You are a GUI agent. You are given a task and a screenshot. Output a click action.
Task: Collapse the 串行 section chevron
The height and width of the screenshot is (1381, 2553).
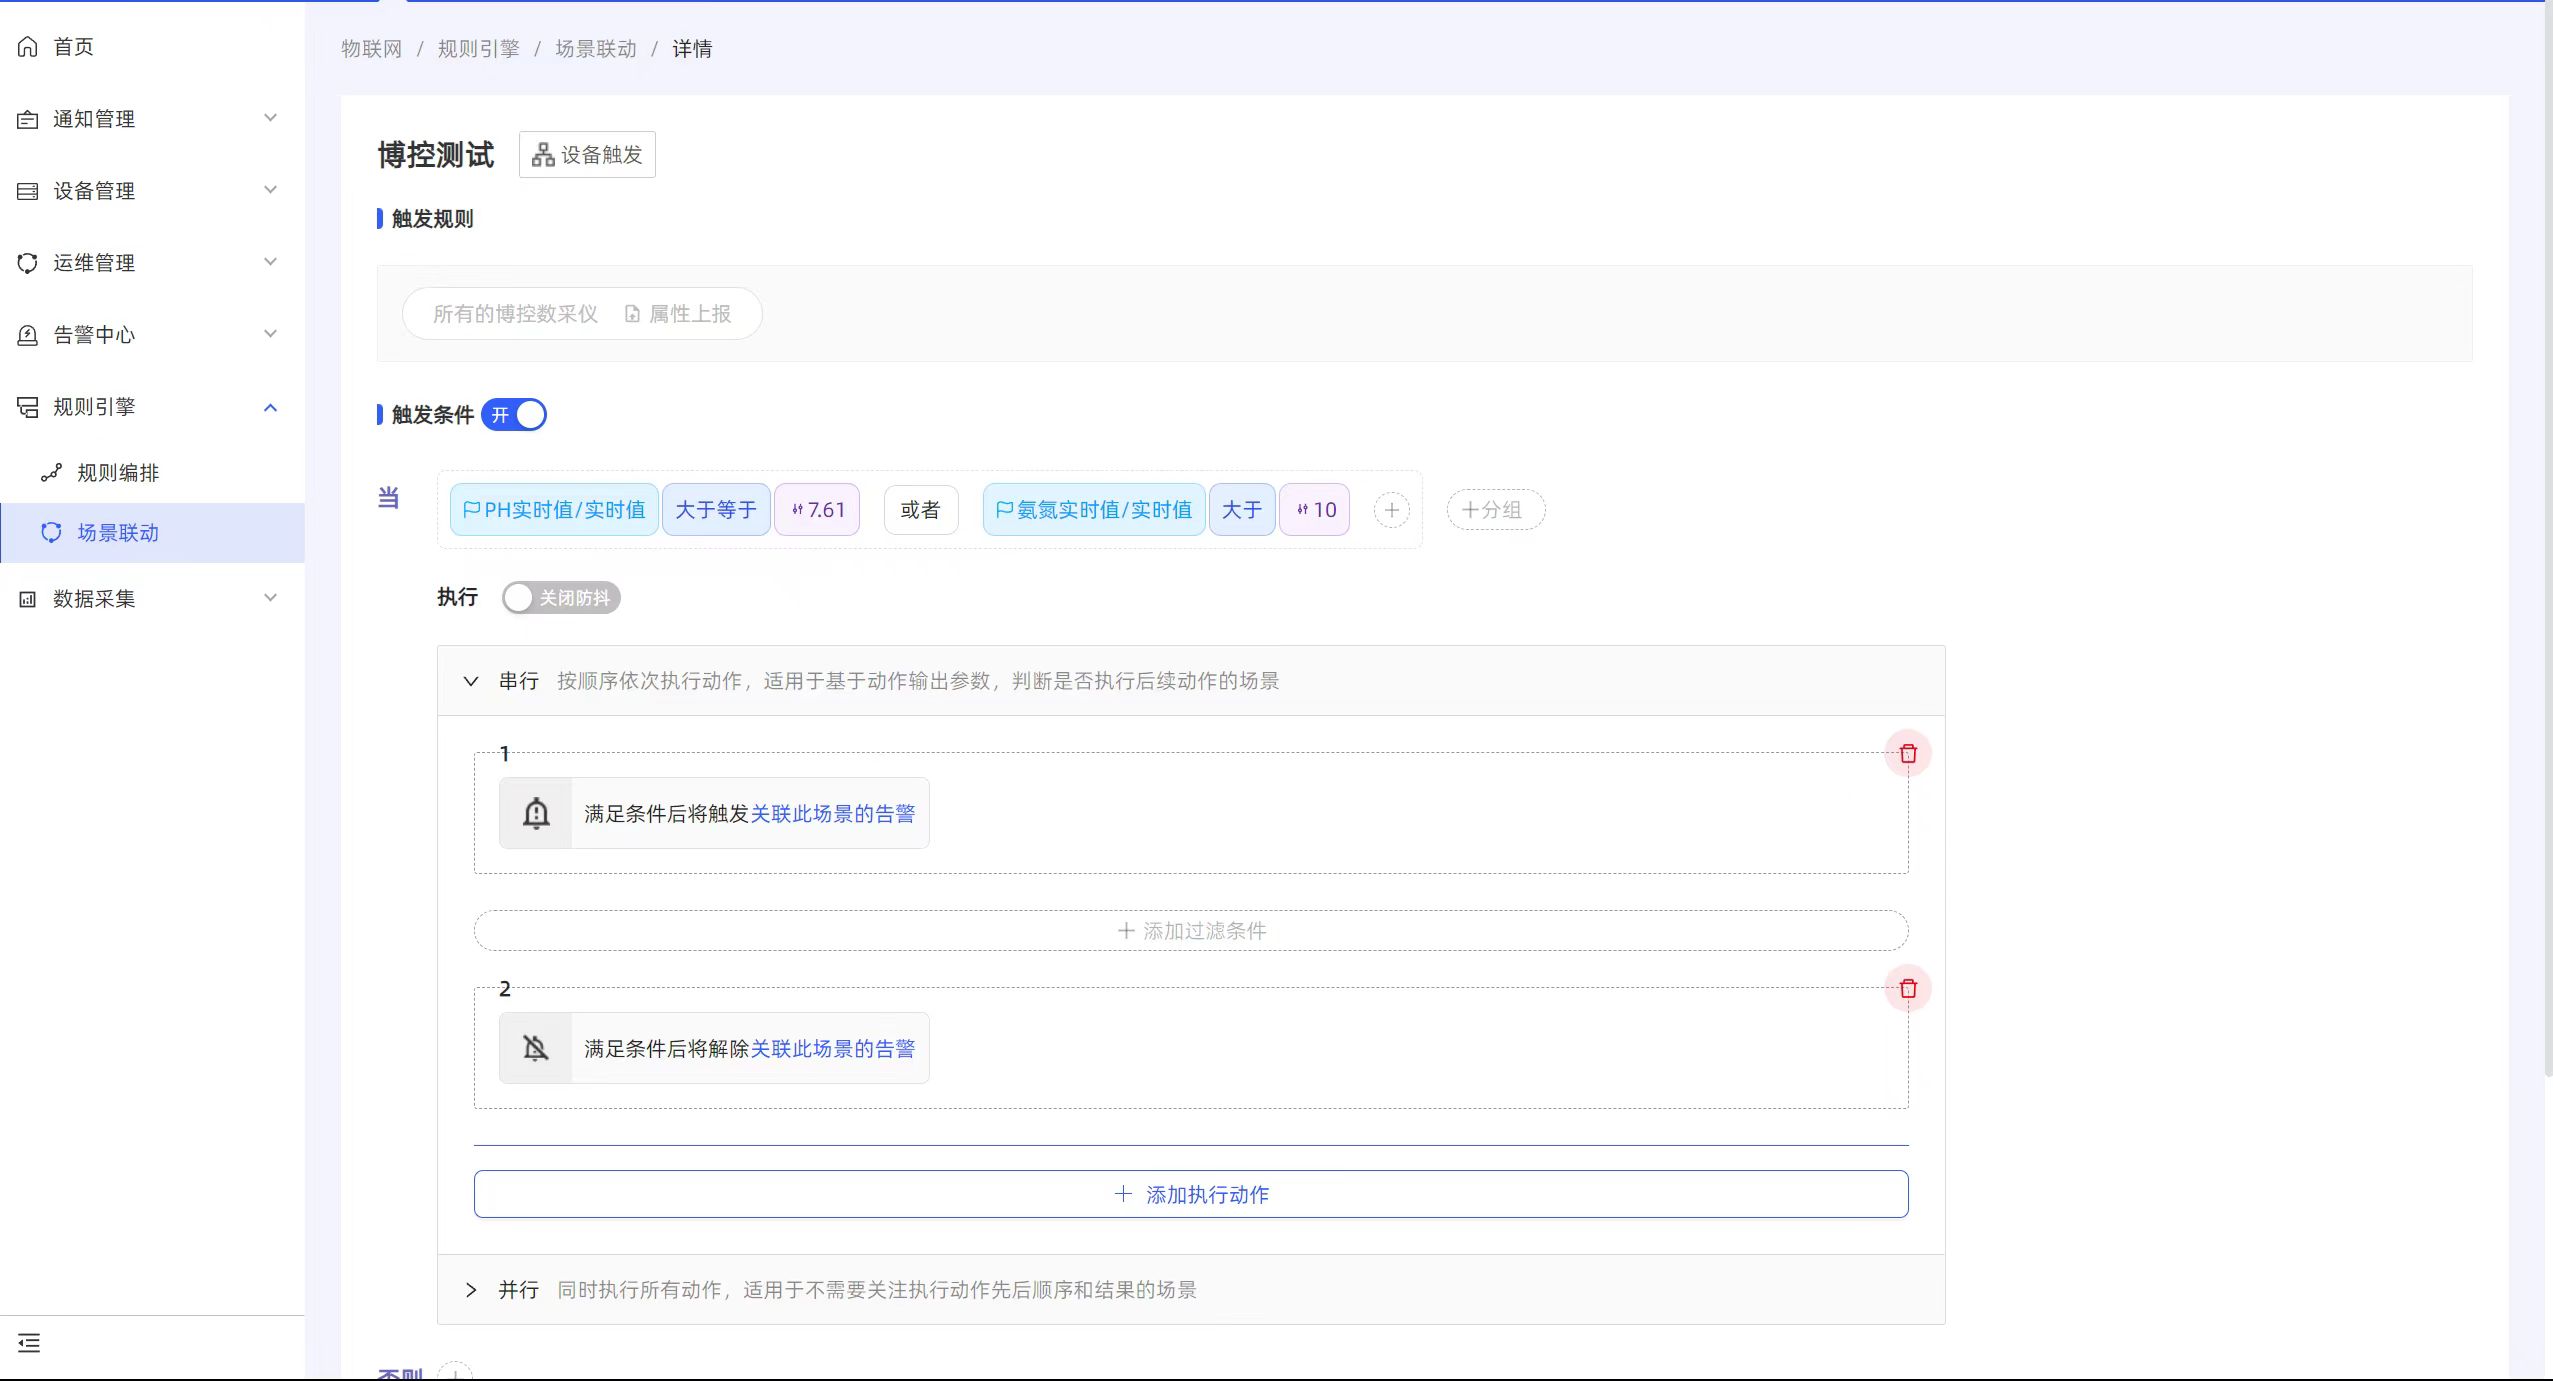[471, 681]
